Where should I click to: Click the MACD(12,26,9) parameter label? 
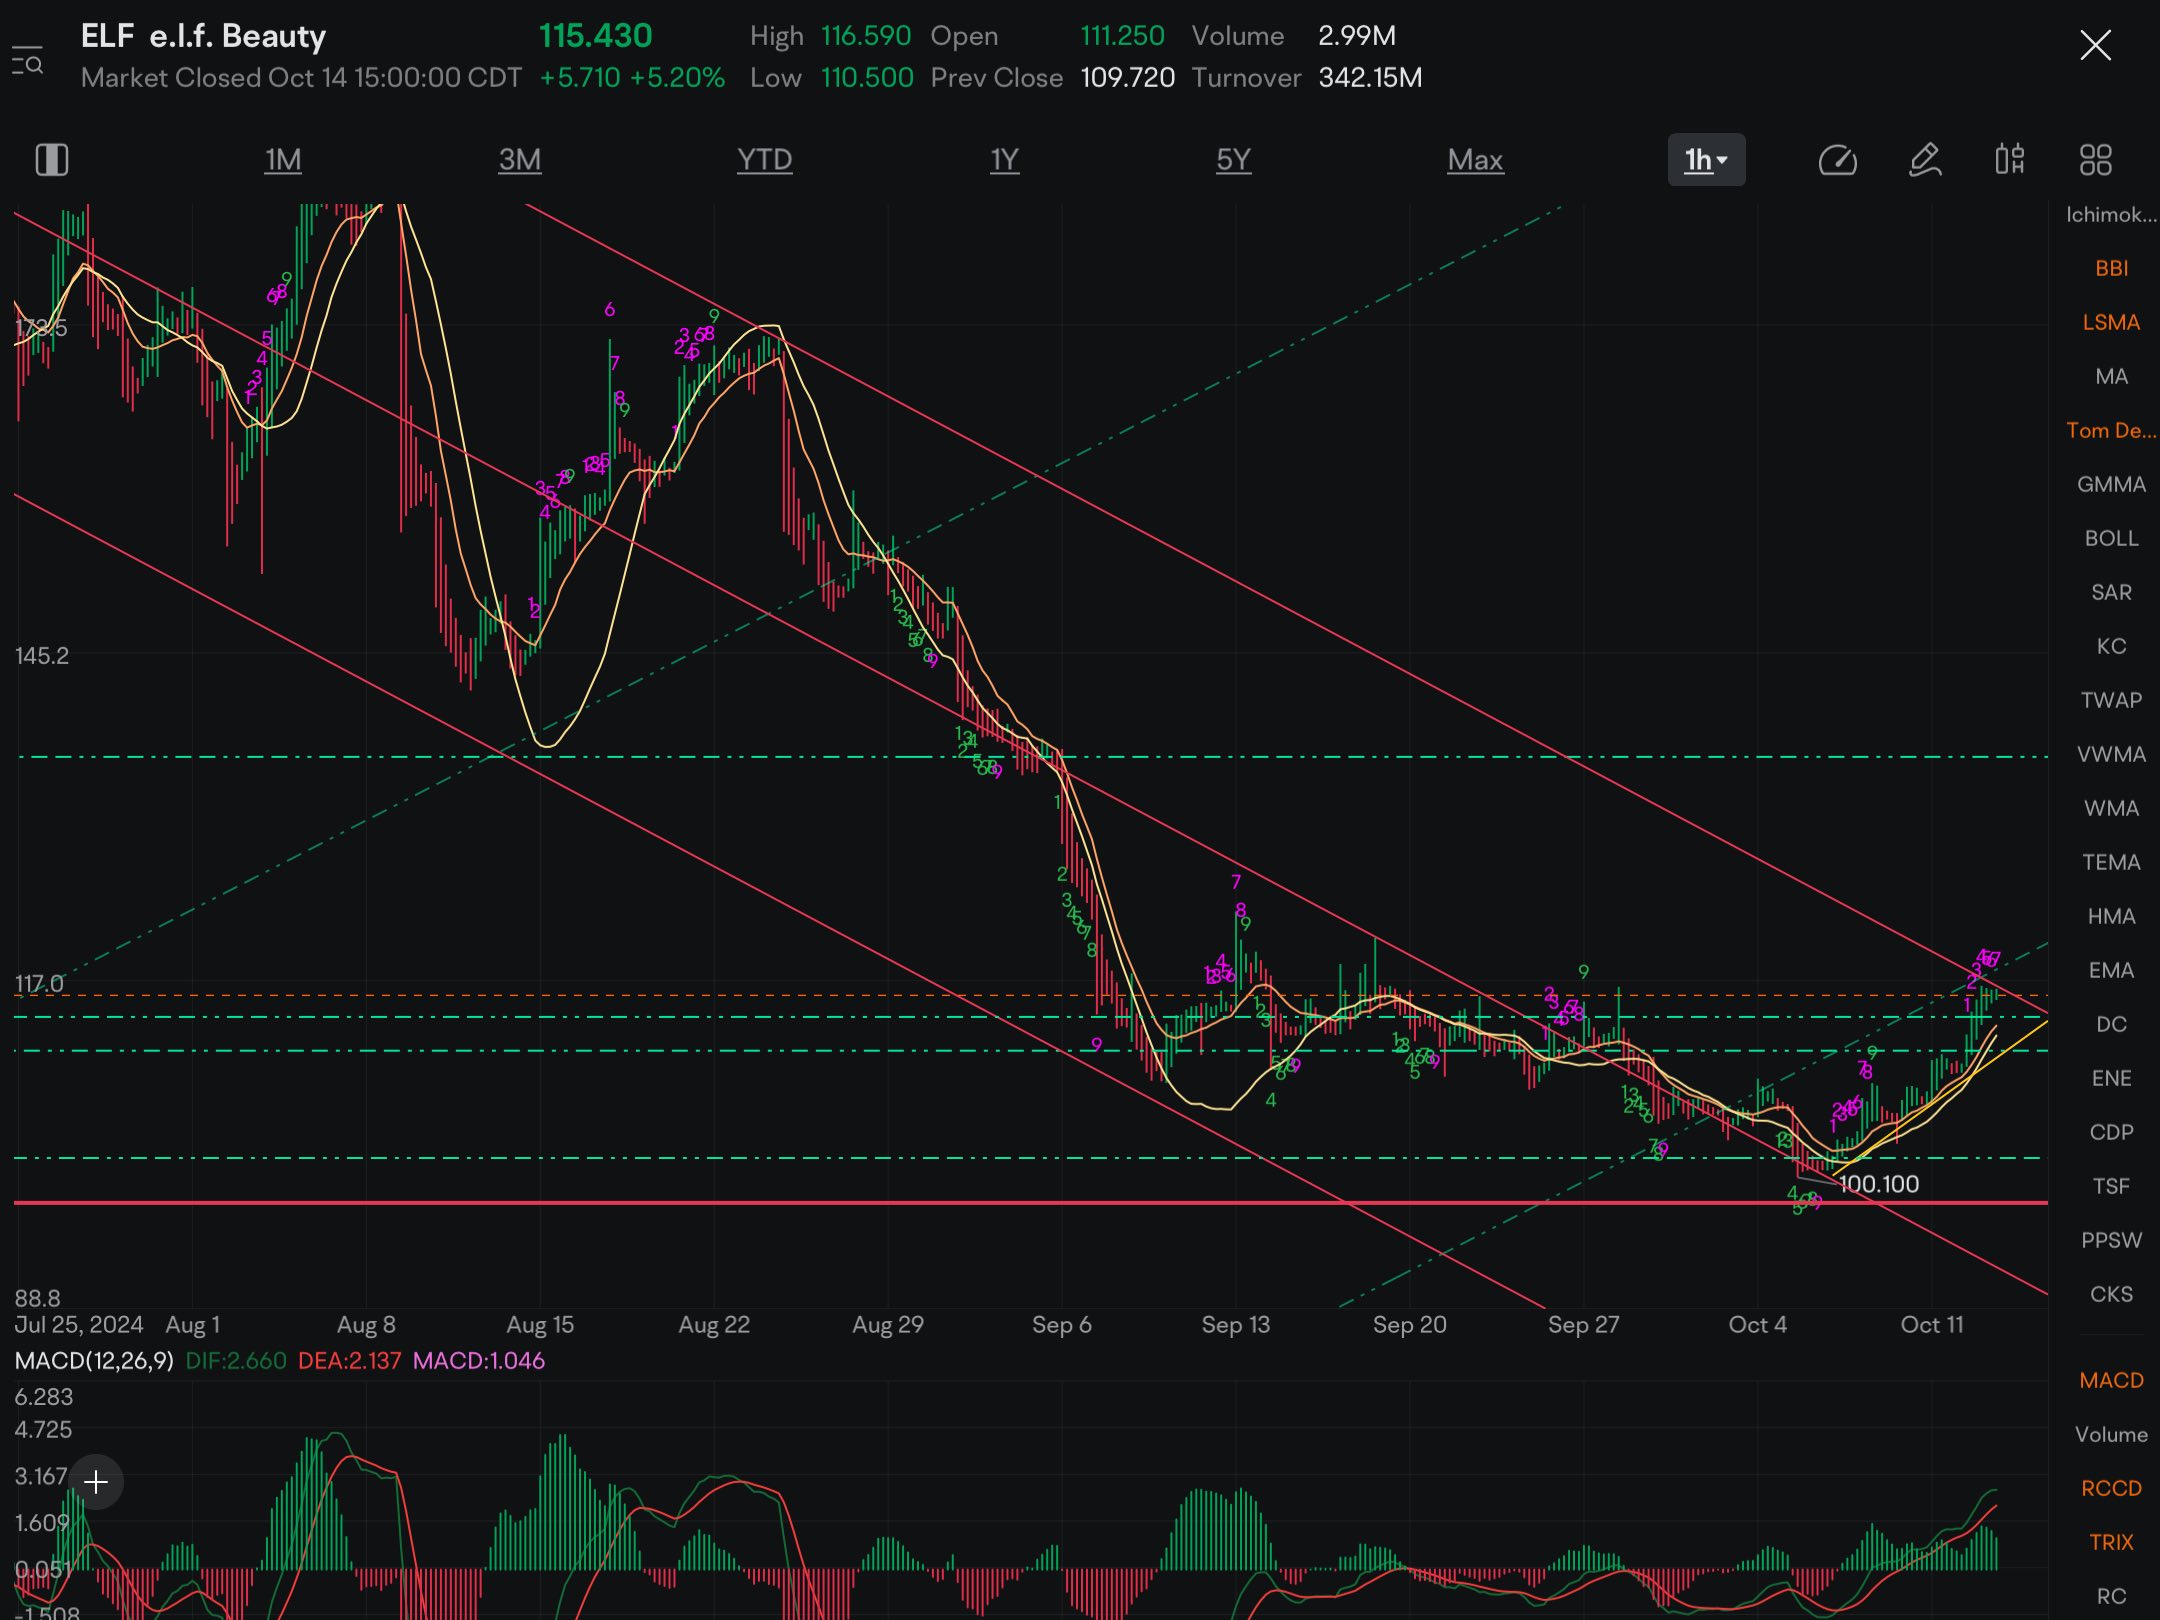94,1361
